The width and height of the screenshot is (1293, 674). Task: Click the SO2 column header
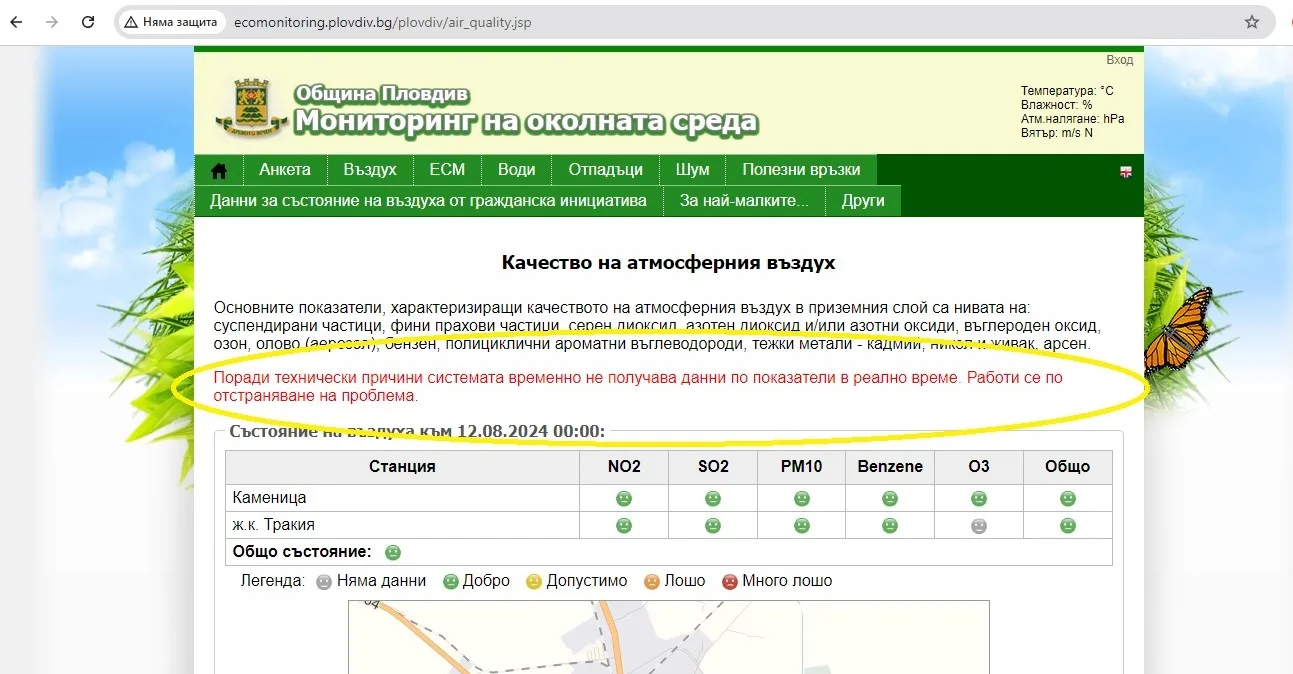pos(713,467)
